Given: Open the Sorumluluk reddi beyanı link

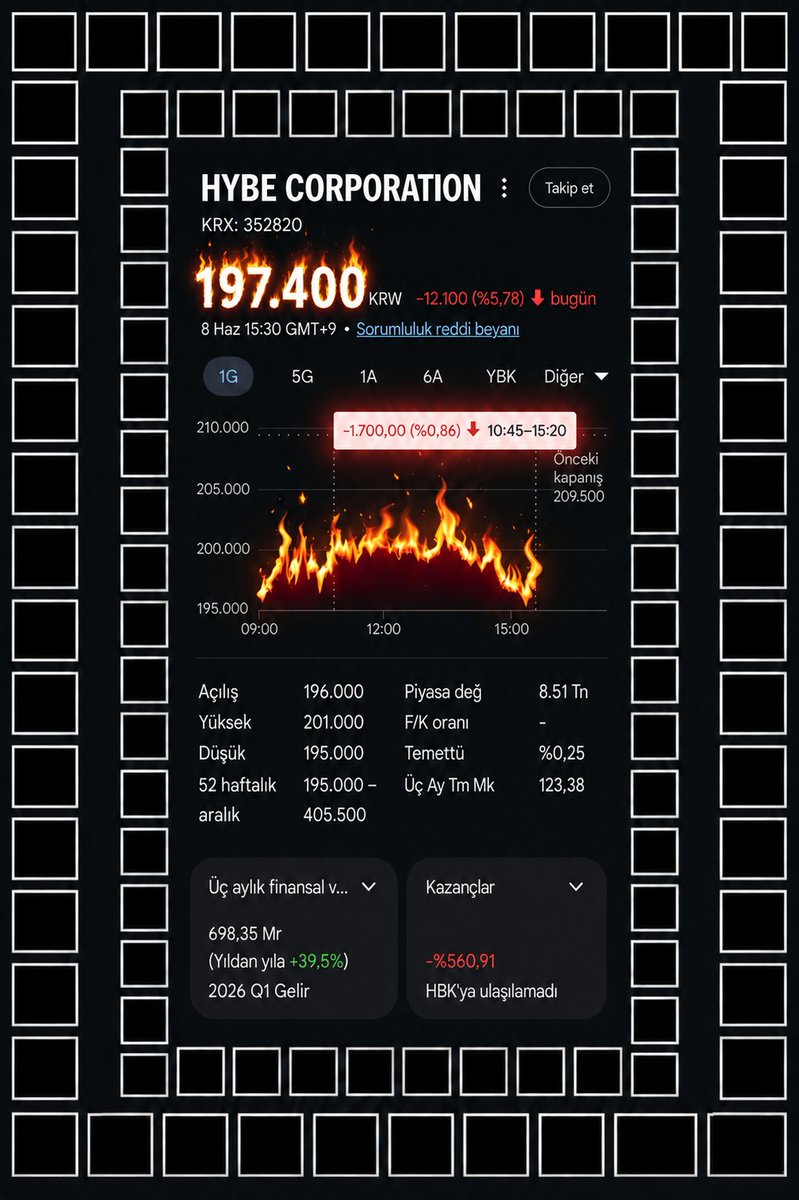Looking at the screenshot, I should tap(438, 329).
